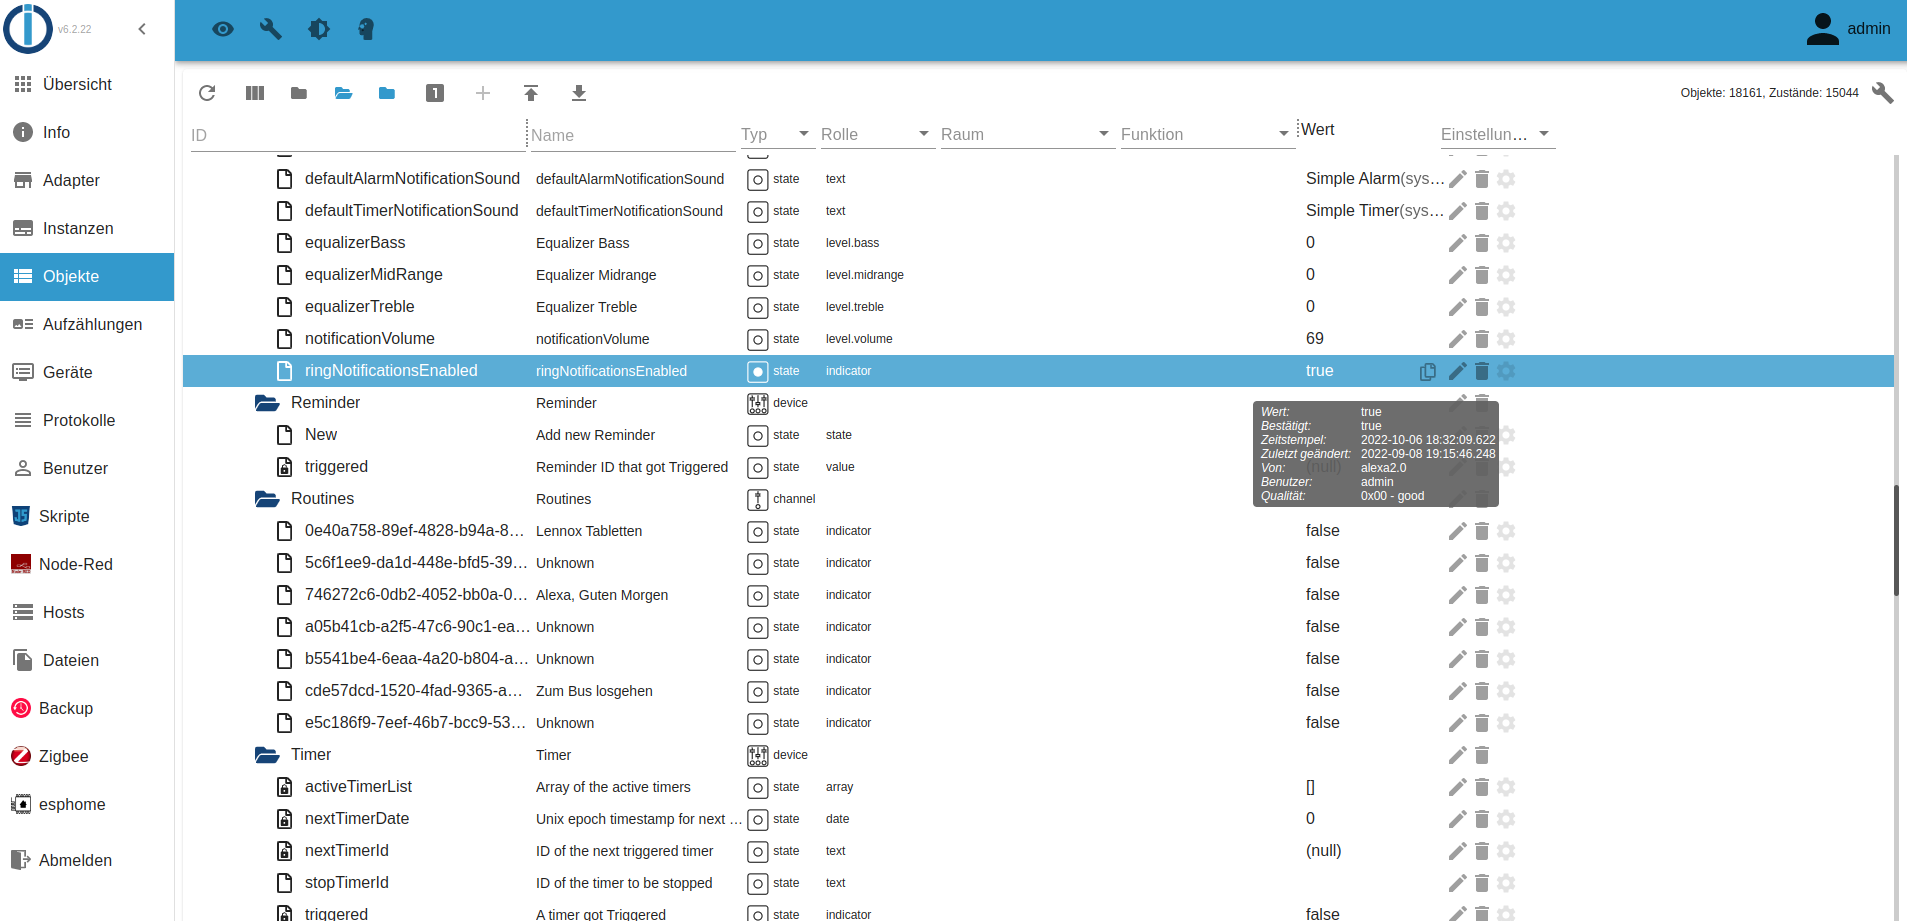Screen dimensions: 1907x921
Task: Open Benutzer in the sidebar
Action: (87, 468)
